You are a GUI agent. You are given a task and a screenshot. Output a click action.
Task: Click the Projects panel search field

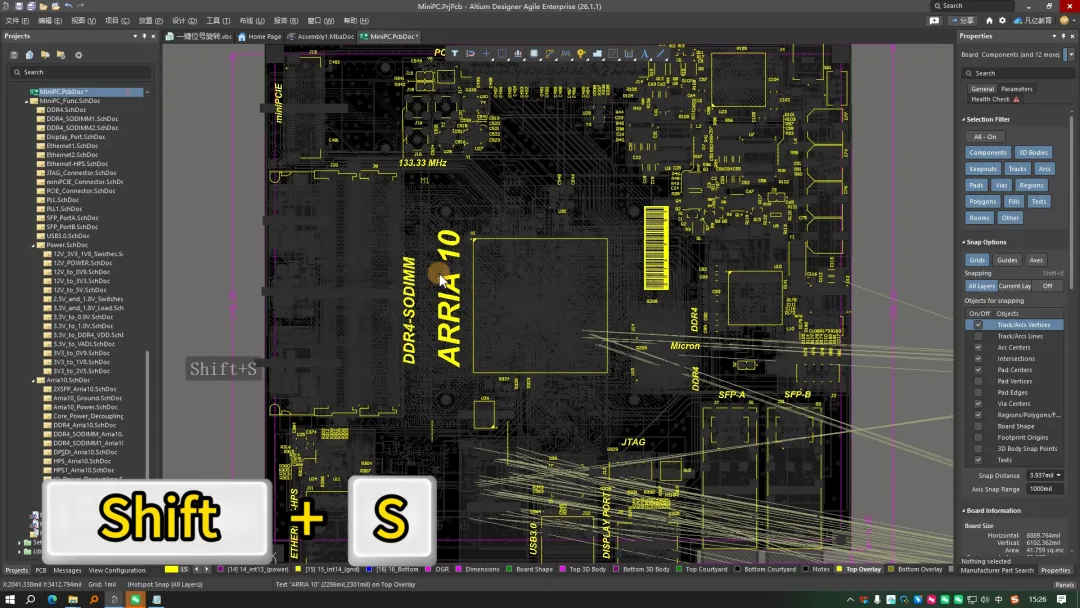[81, 72]
